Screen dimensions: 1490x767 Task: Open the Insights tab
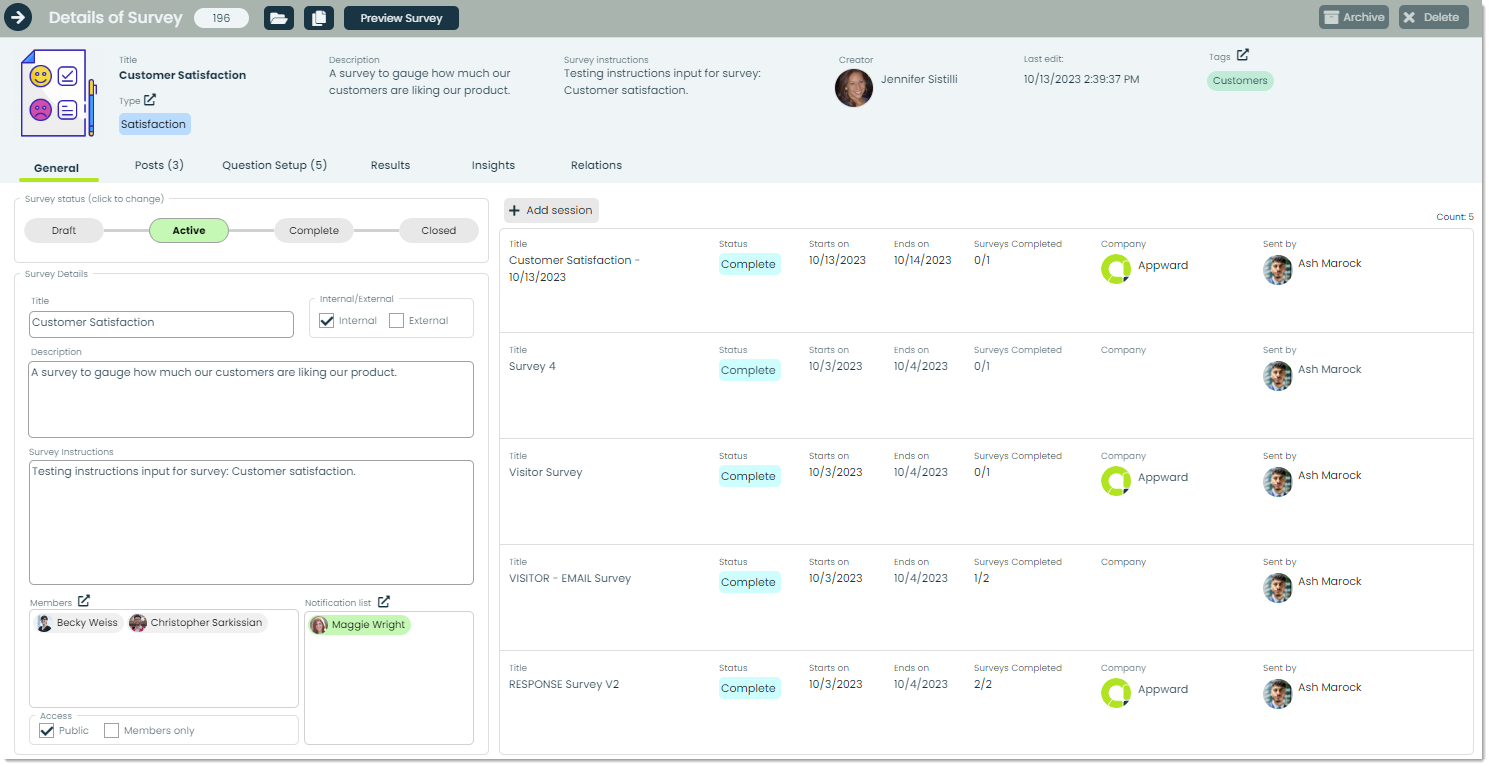(x=493, y=165)
